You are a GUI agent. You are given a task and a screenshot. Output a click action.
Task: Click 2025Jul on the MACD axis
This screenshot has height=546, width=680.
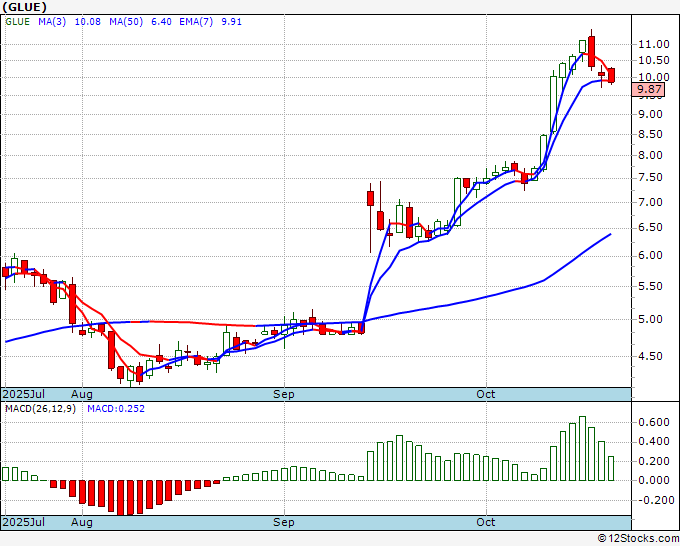pos(24,522)
